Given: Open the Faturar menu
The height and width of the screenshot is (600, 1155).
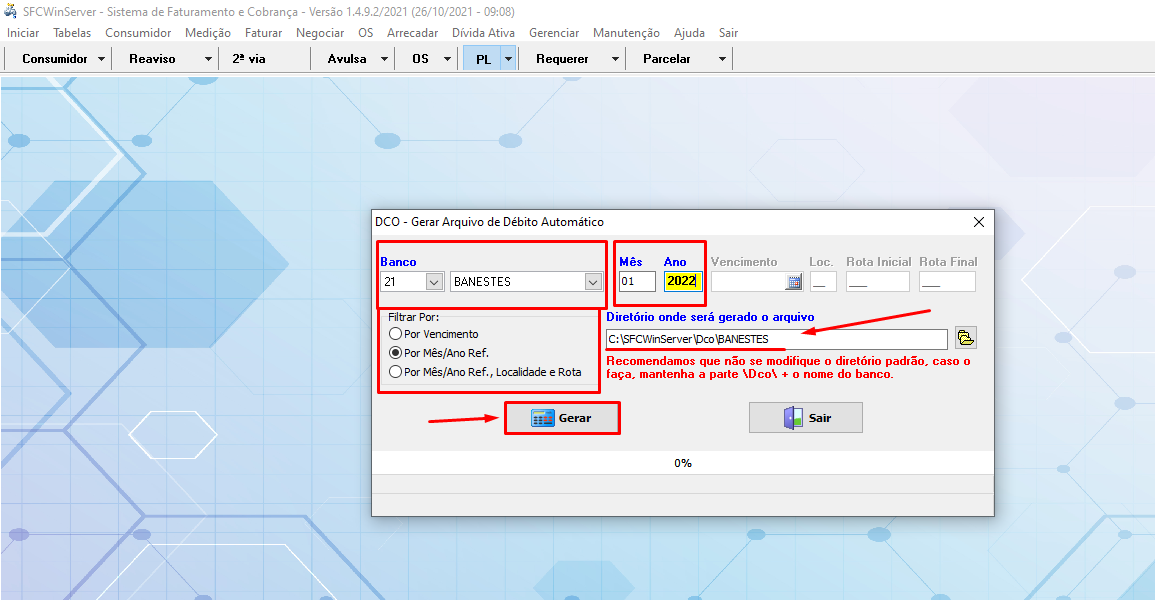Looking at the screenshot, I should 263,33.
